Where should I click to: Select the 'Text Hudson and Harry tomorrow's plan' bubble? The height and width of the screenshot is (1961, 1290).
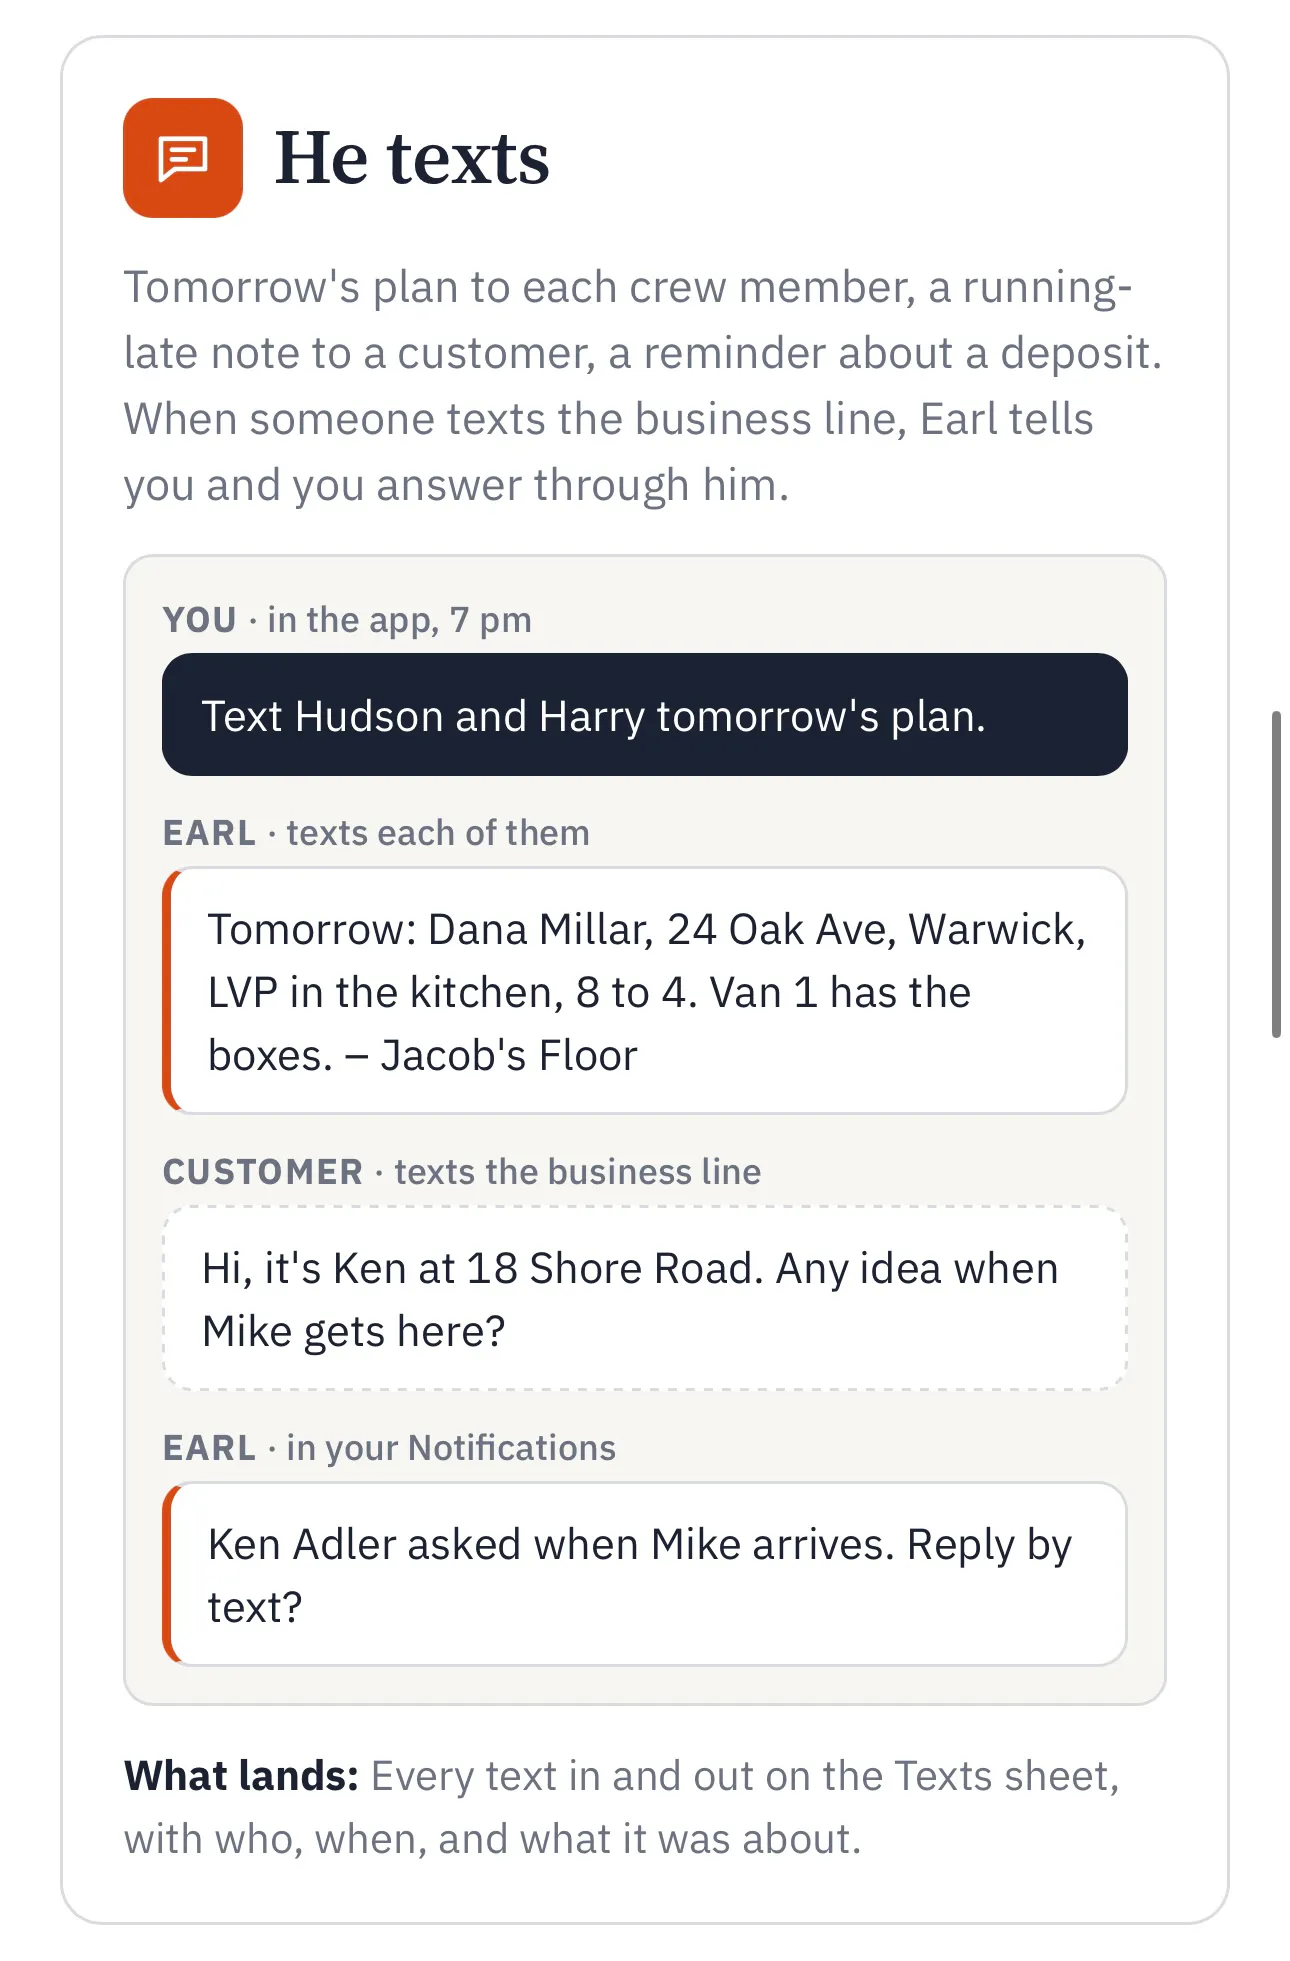click(x=645, y=715)
